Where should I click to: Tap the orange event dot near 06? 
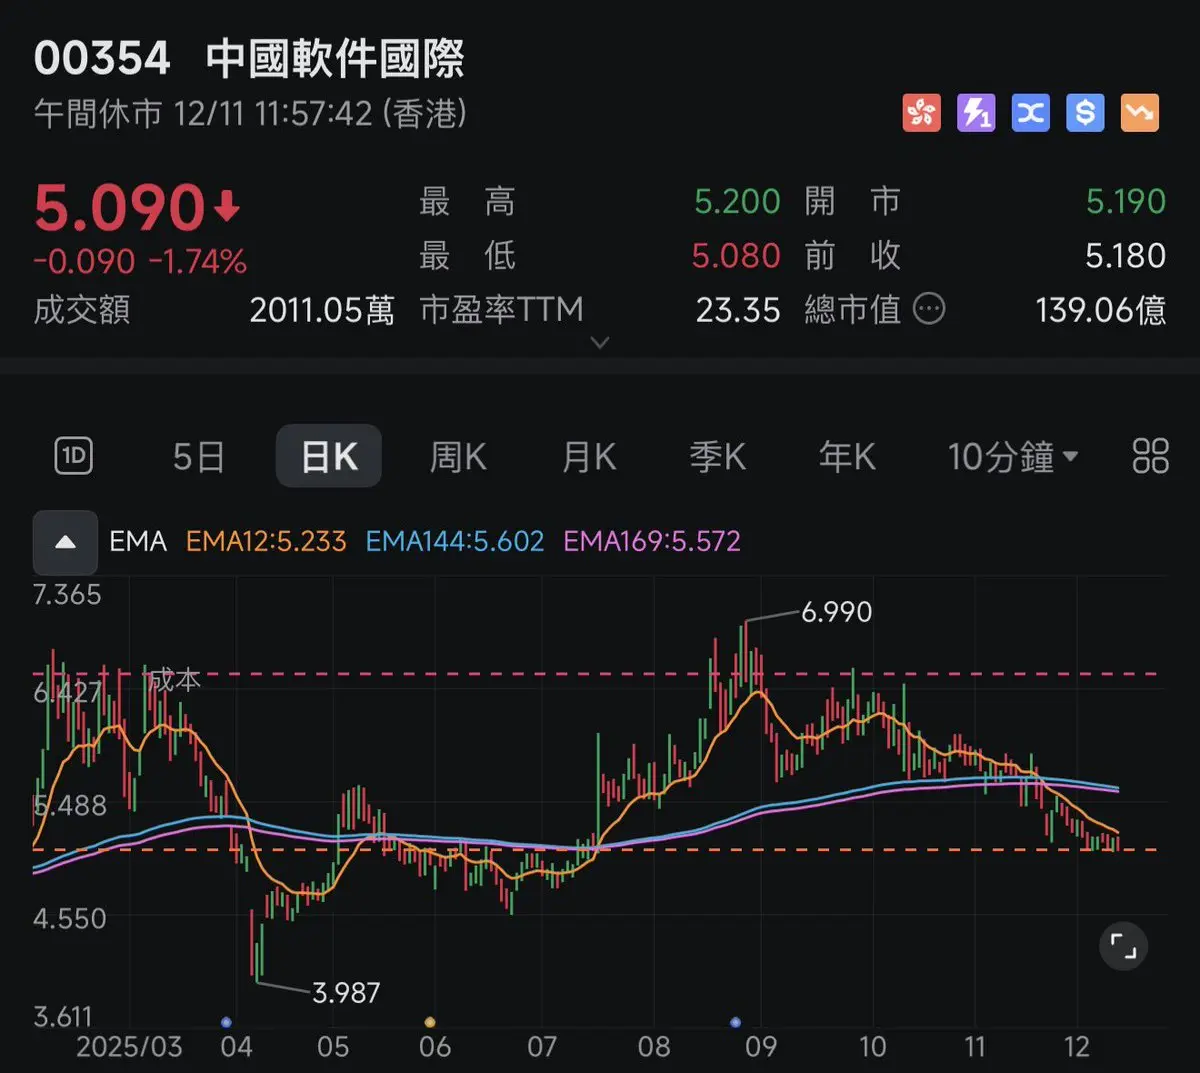[x=430, y=1022]
